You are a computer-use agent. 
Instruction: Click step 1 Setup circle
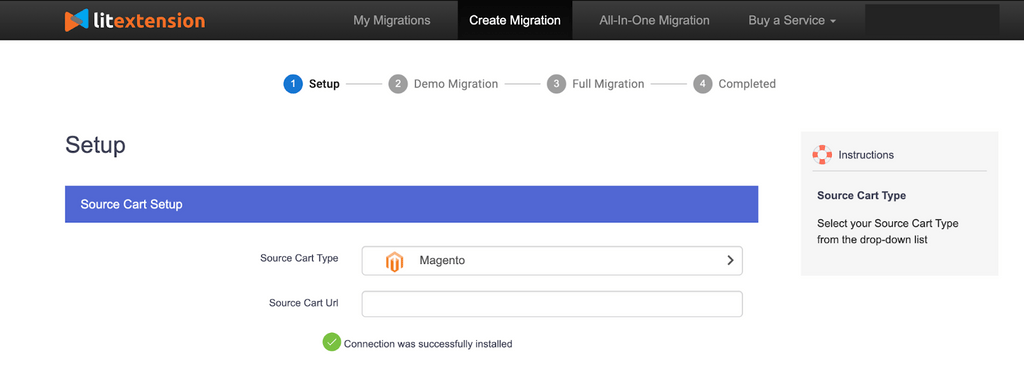[x=293, y=84]
